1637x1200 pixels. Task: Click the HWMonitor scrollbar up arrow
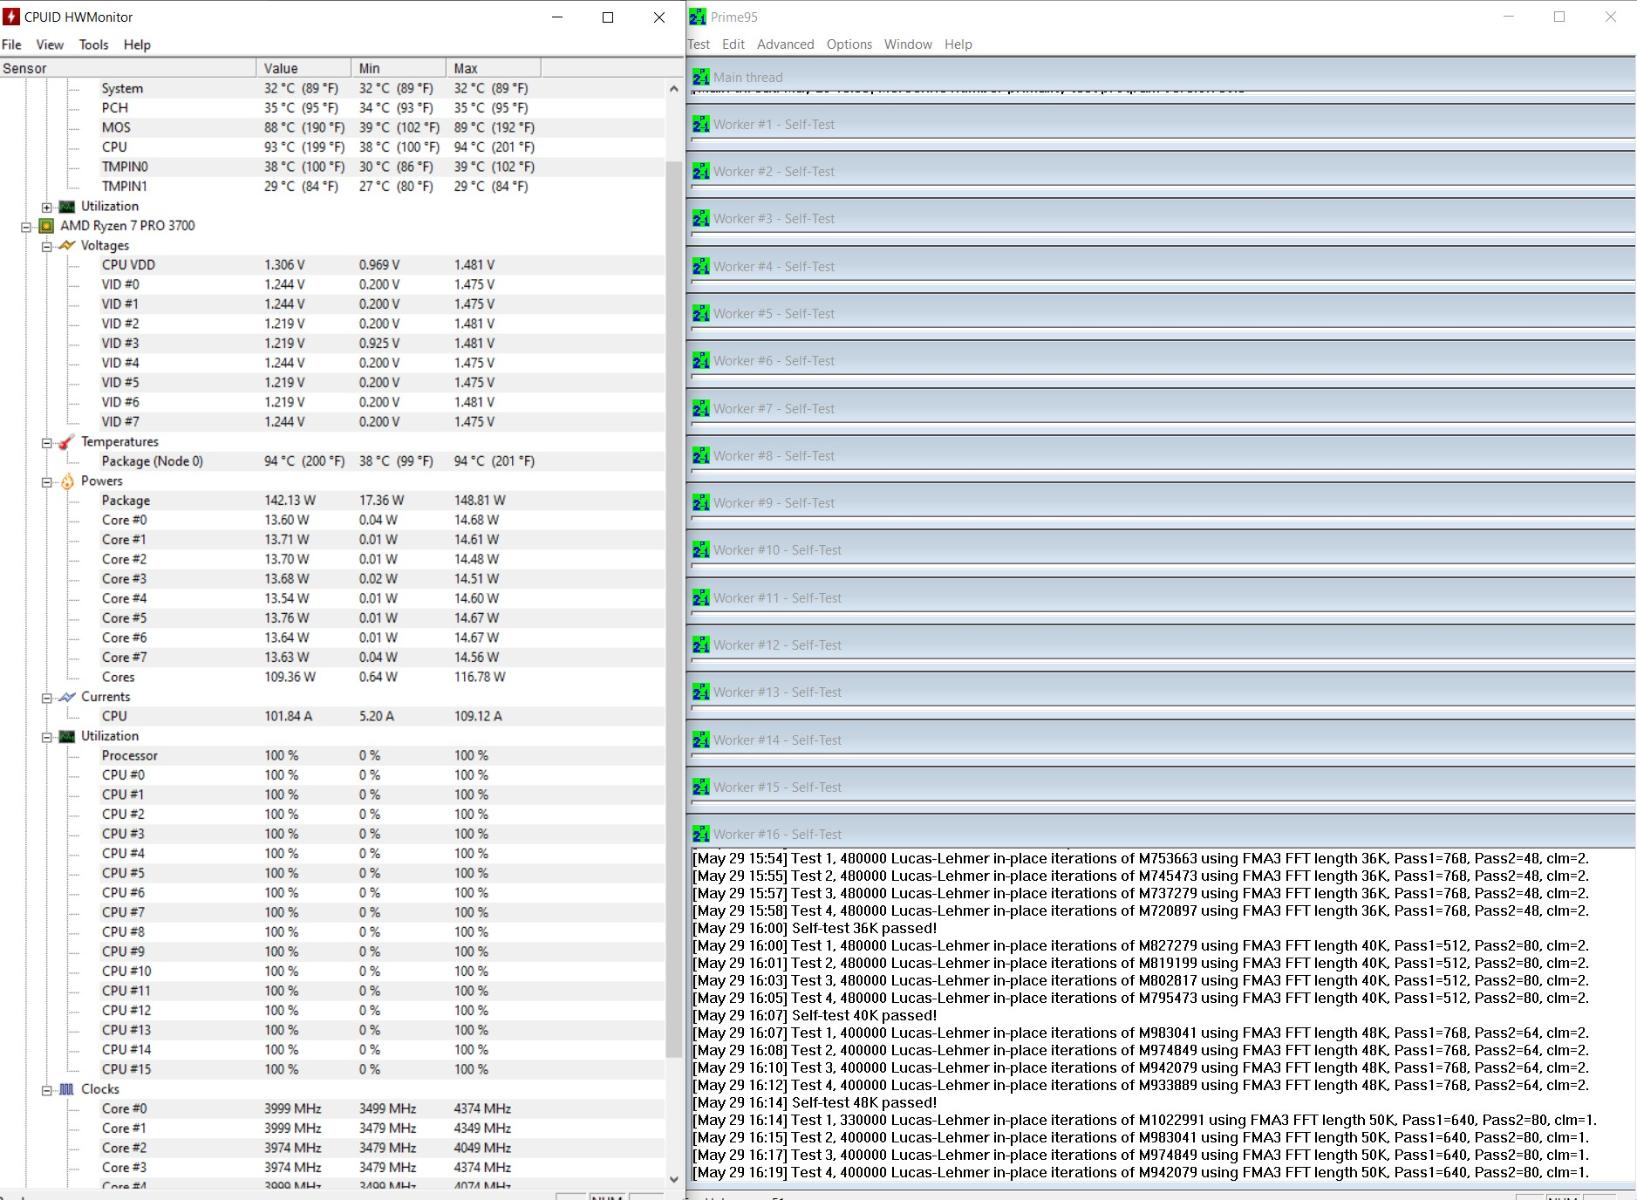click(x=674, y=88)
